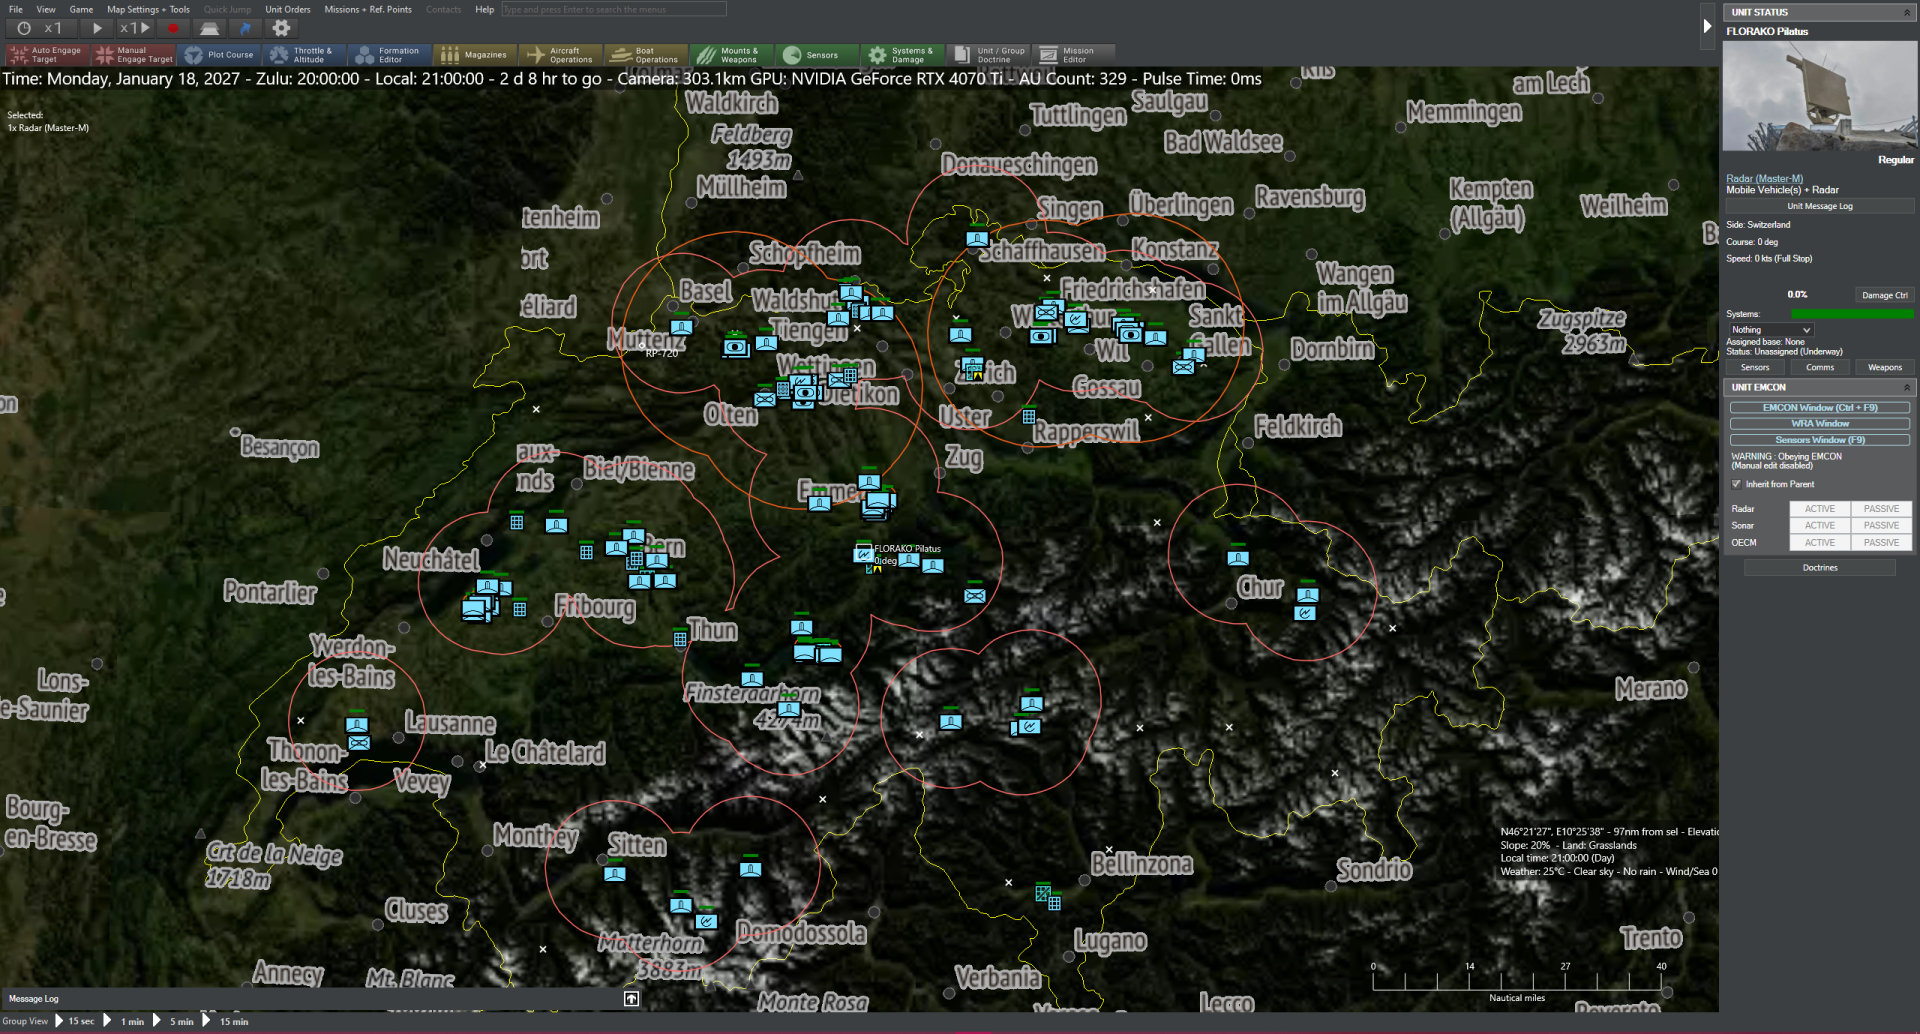The image size is (1920, 1034).
Task: Open EMCON Window (Ctrl + F9)
Action: coord(1820,408)
